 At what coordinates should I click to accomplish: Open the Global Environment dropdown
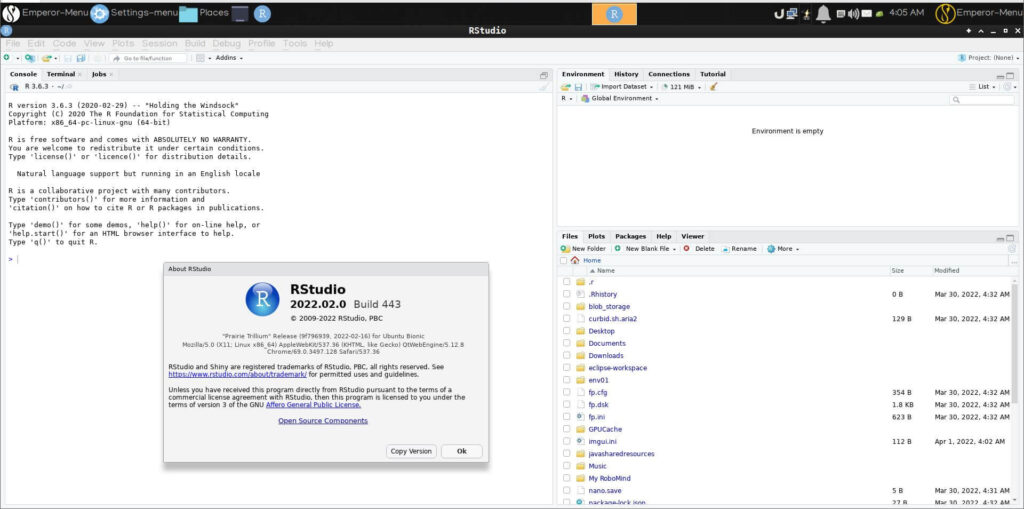tap(620, 99)
